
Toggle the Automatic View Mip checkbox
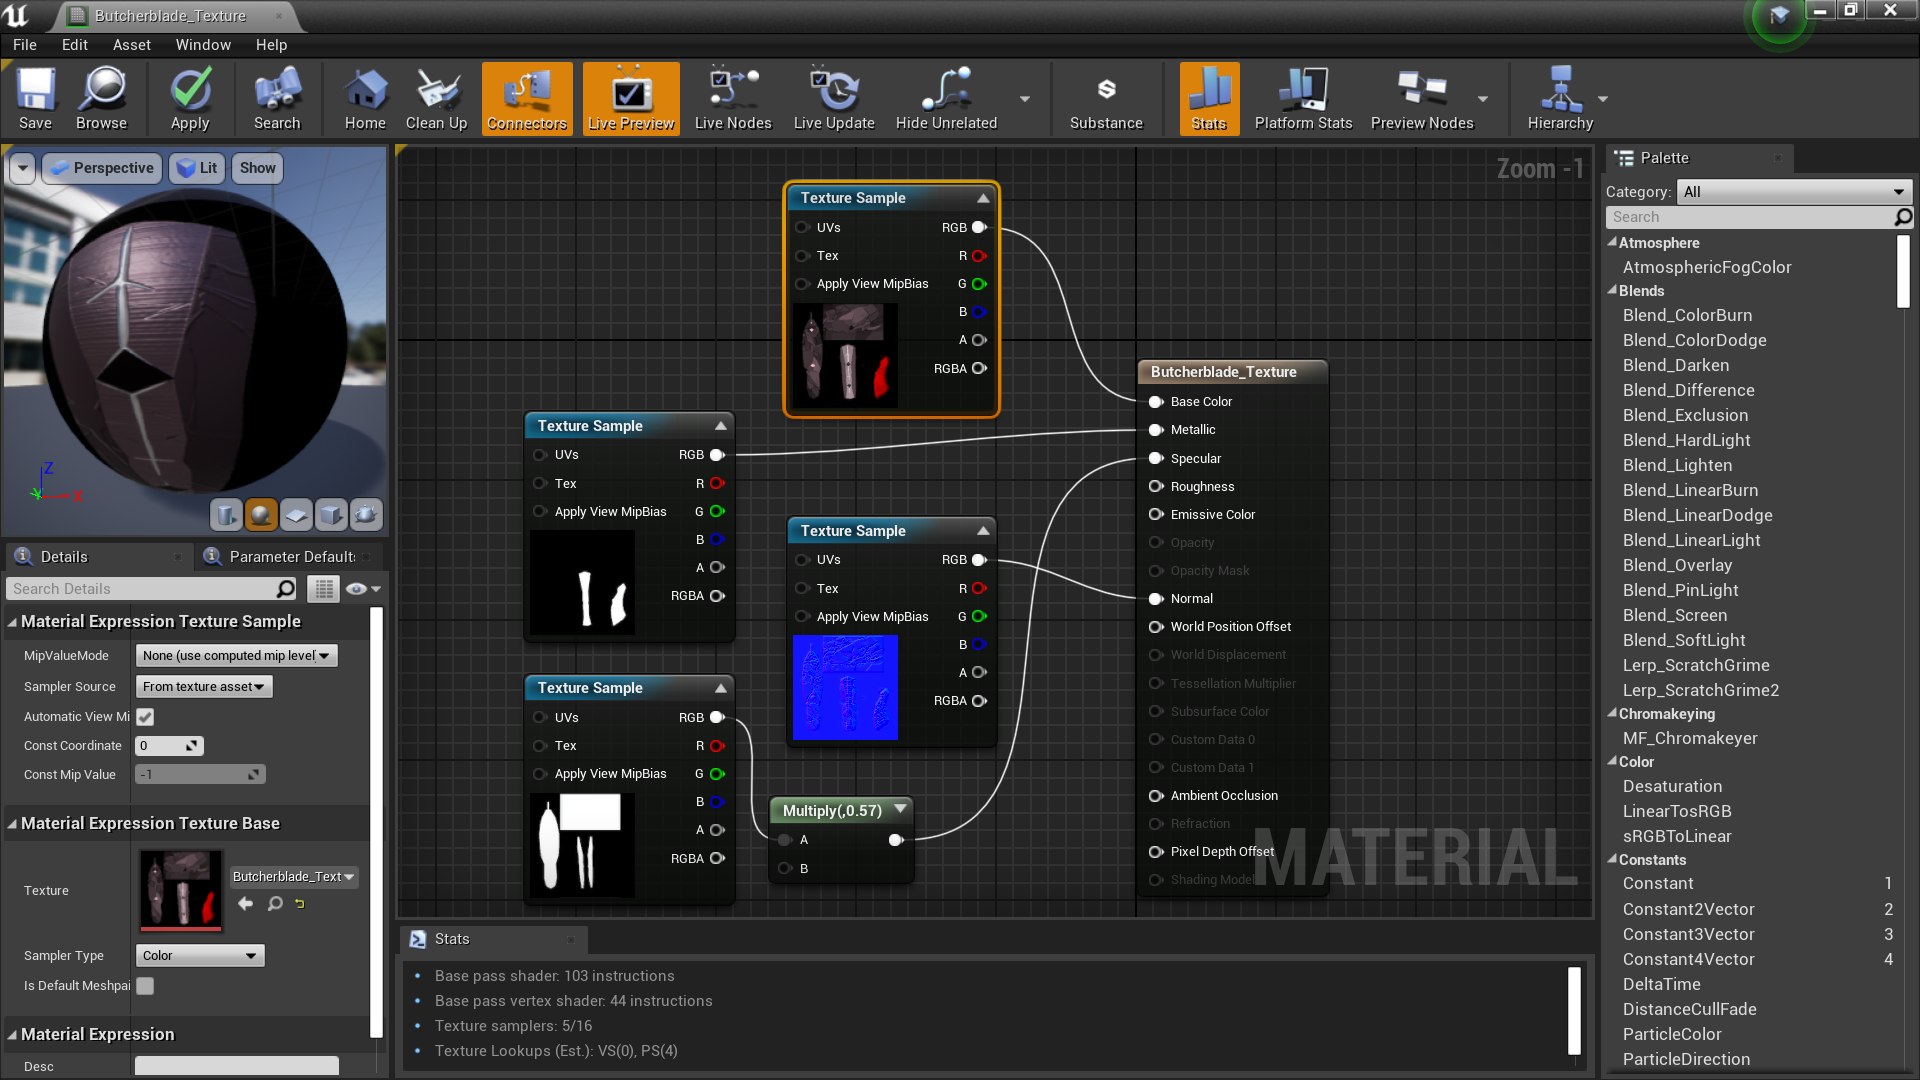click(145, 717)
